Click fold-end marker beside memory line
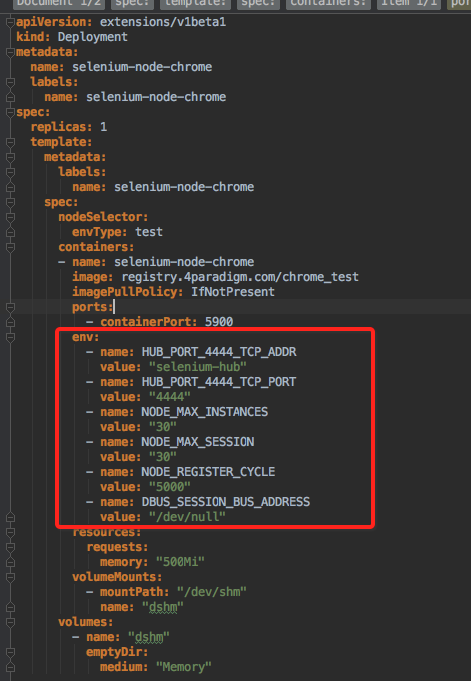471x681 pixels. 10,562
